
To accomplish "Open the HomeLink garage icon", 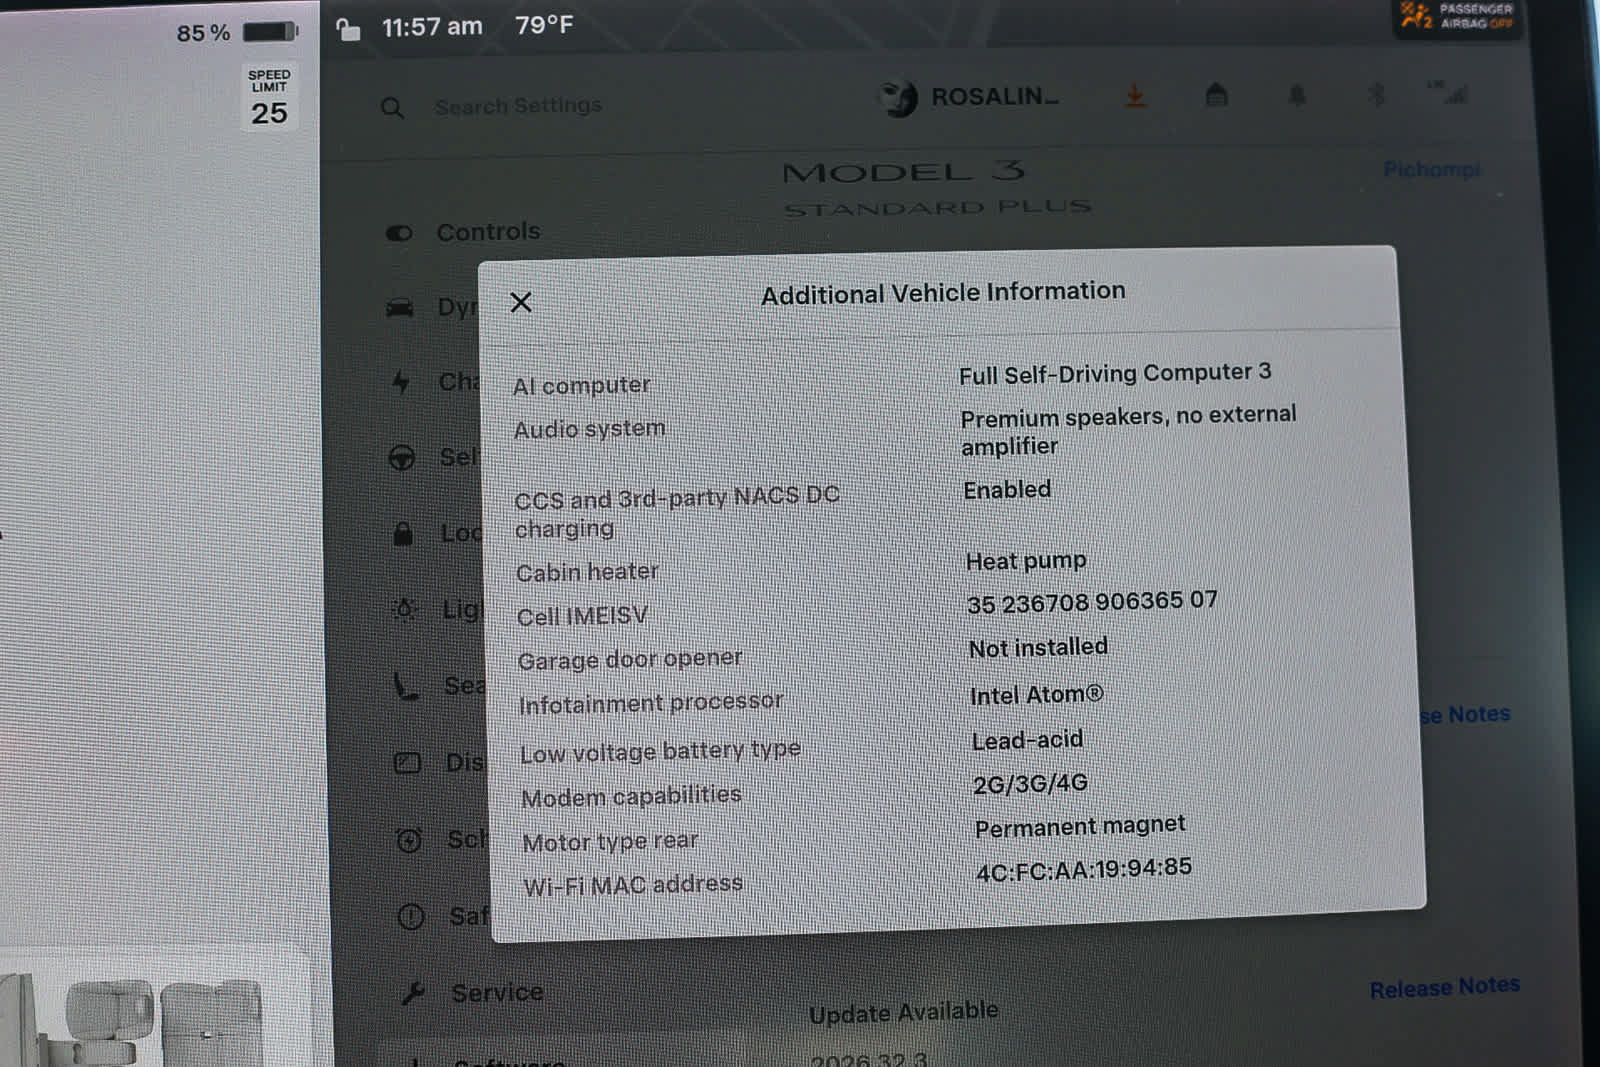I will (x=1216, y=95).
